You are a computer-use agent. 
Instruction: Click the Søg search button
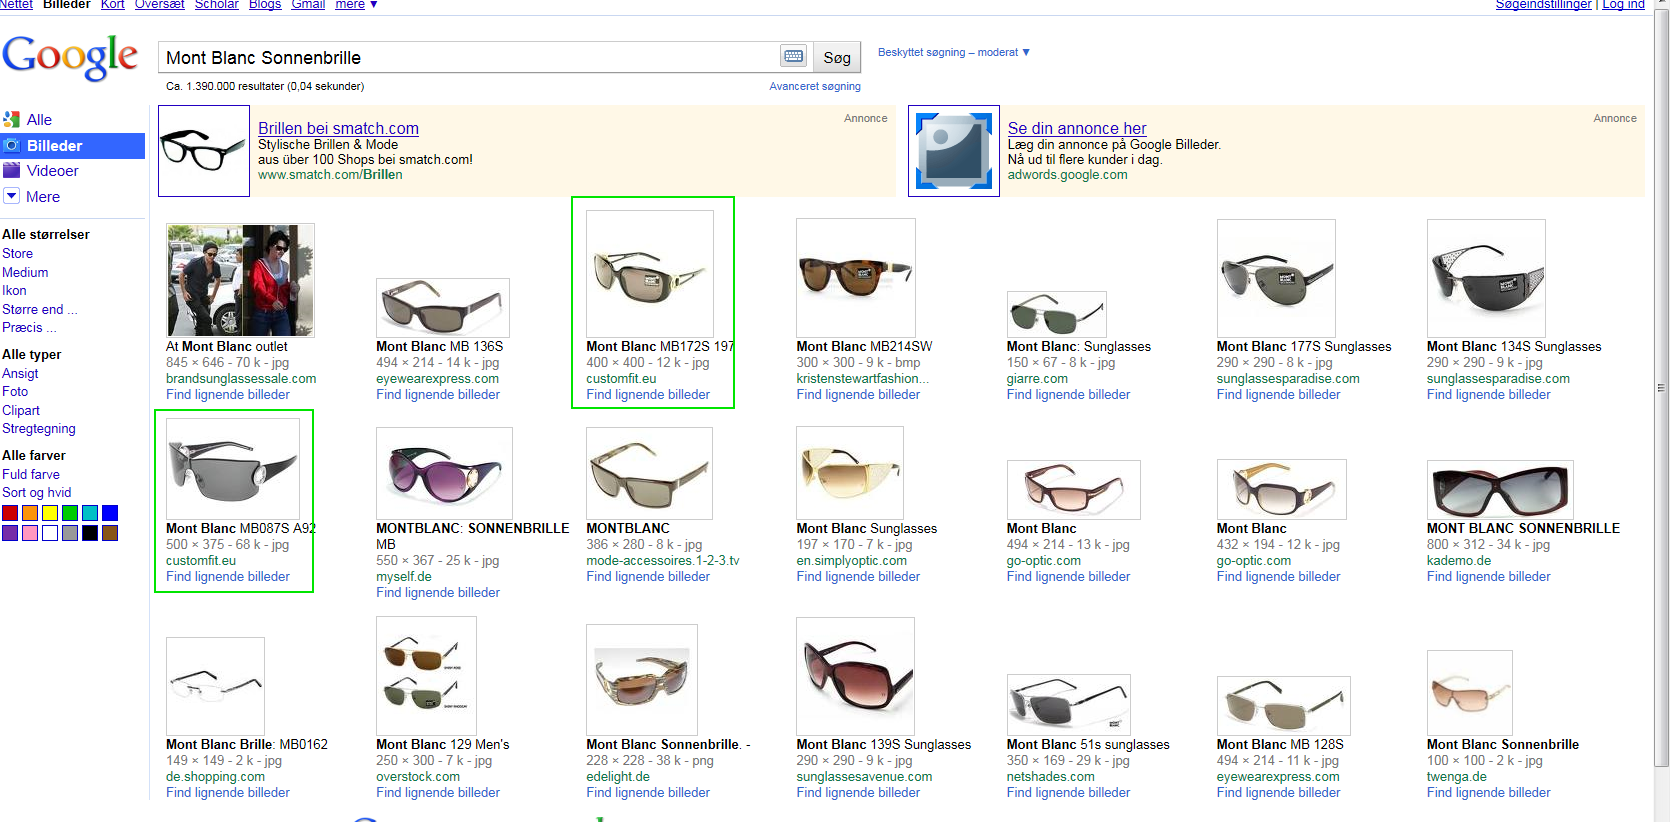837,58
